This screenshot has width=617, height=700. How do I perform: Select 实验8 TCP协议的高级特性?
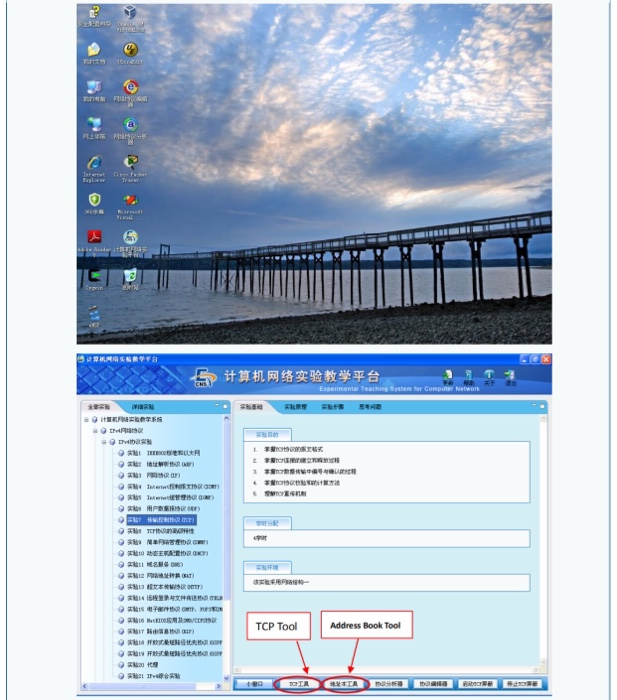pyautogui.click(x=161, y=531)
